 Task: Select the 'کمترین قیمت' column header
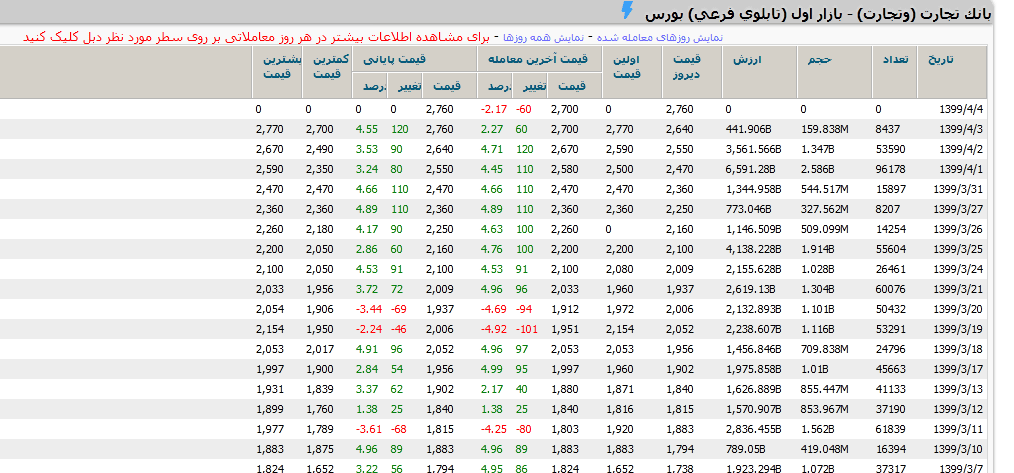[x=329, y=66]
